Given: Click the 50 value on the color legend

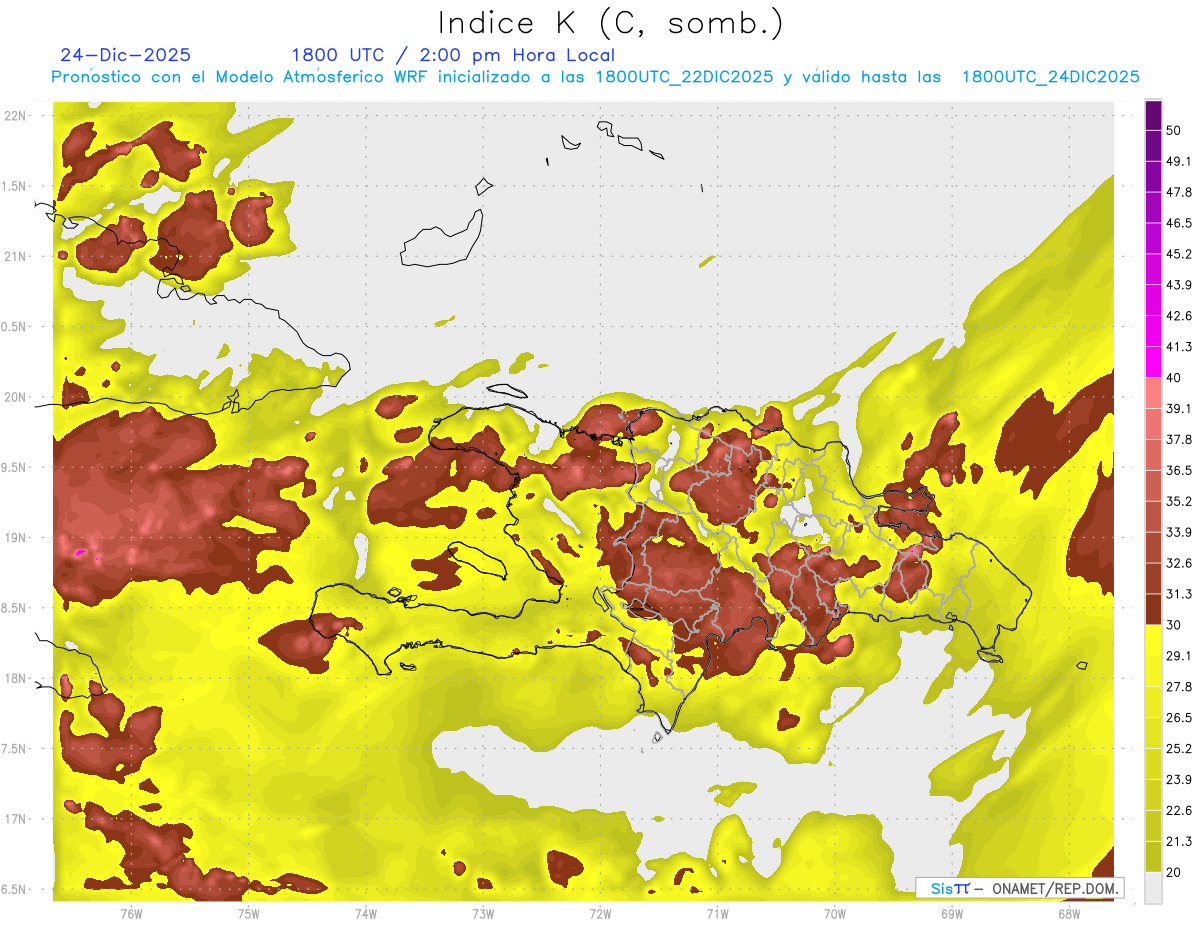Looking at the screenshot, I should [1174, 131].
